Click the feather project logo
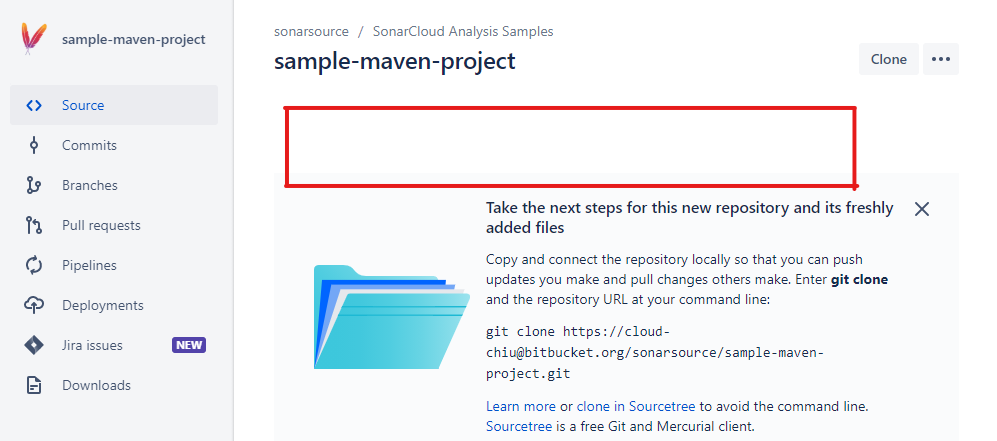Image resolution: width=997 pixels, height=441 pixels. coord(34,39)
